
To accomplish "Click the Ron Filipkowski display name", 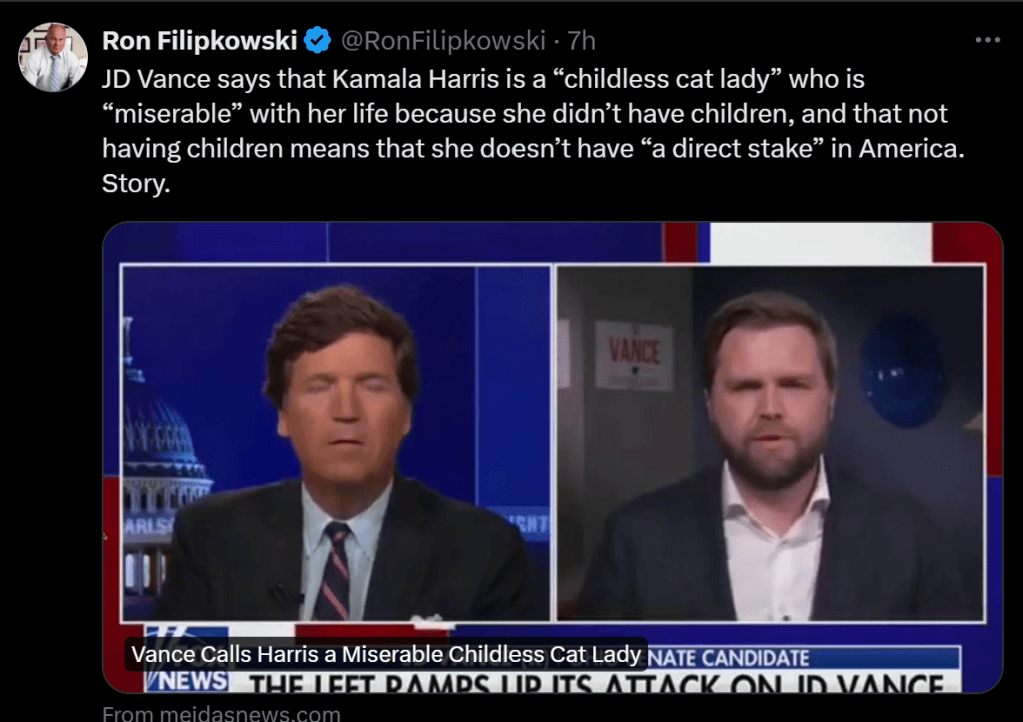I will click(200, 40).
